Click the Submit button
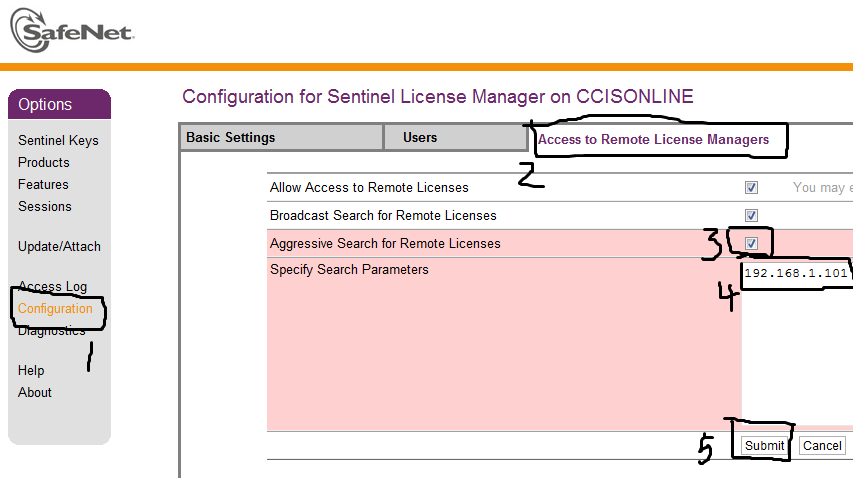The width and height of the screenshot is (853, 478). (764, 446)
